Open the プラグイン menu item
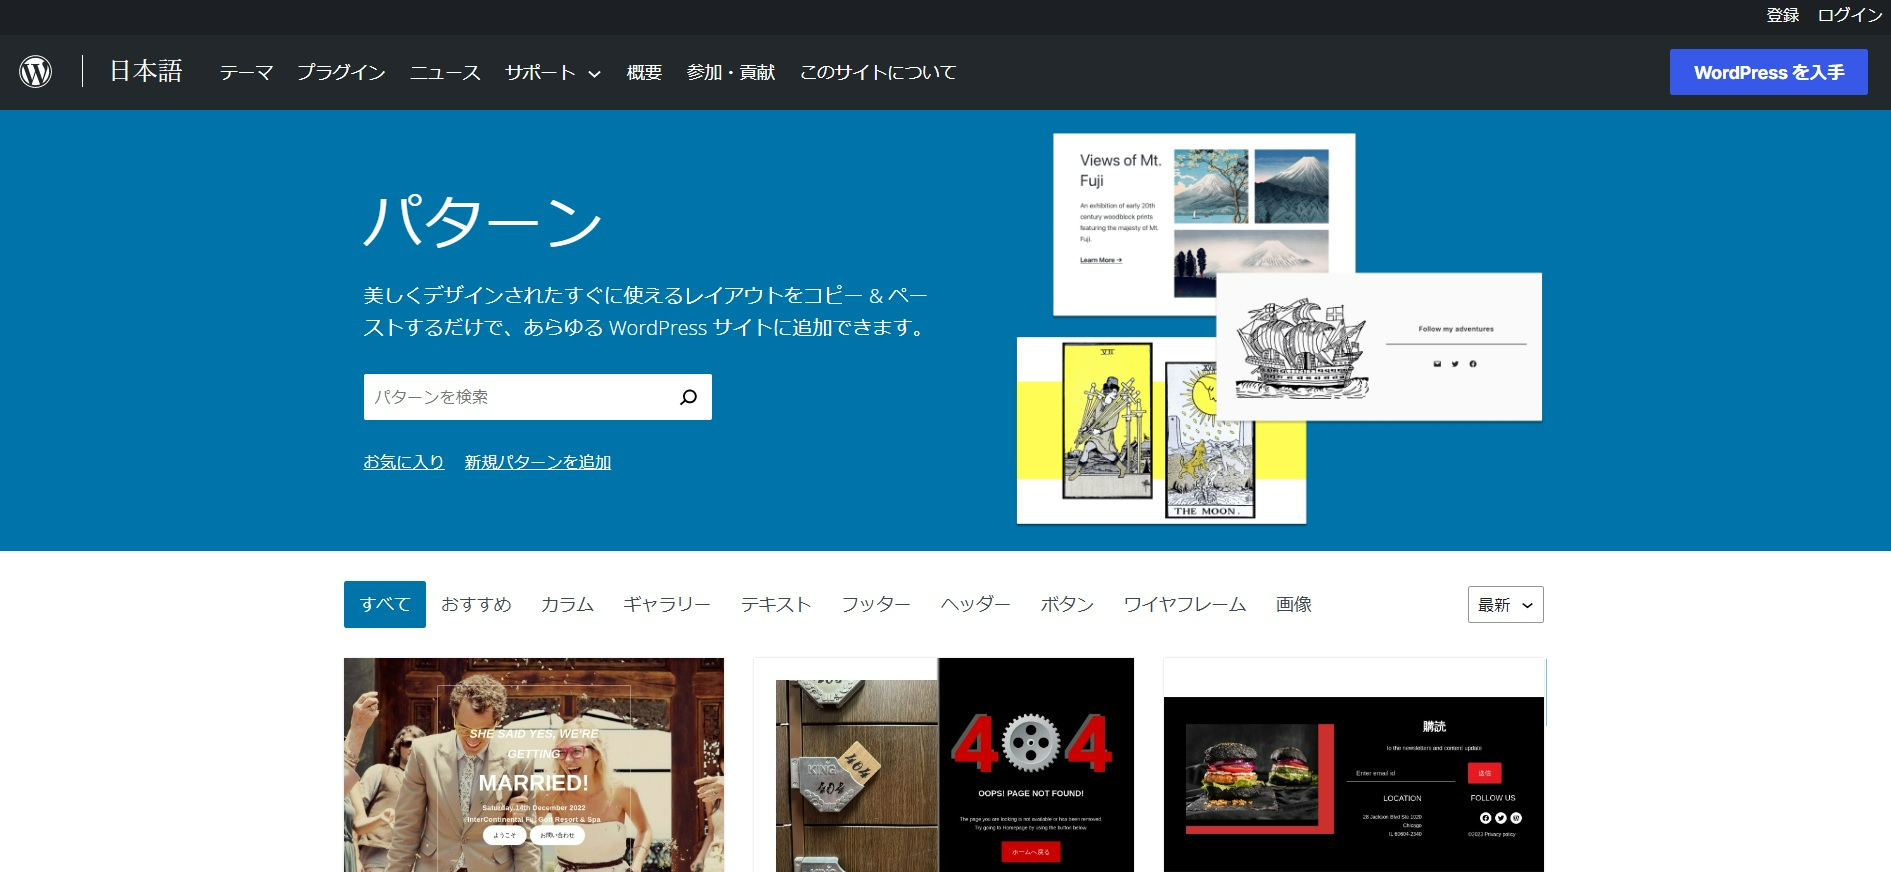Viewport: 1891px width, 872px height. coord(341,72)
